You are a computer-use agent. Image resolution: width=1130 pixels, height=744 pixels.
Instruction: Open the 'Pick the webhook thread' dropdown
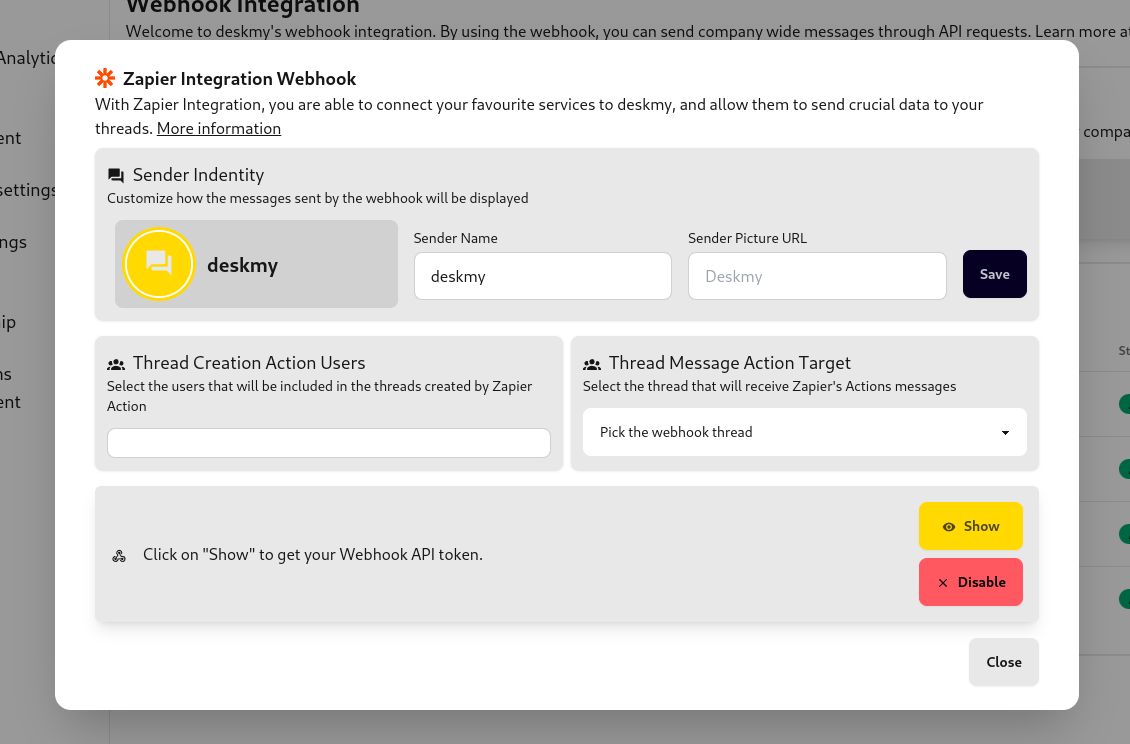(804, 432)
